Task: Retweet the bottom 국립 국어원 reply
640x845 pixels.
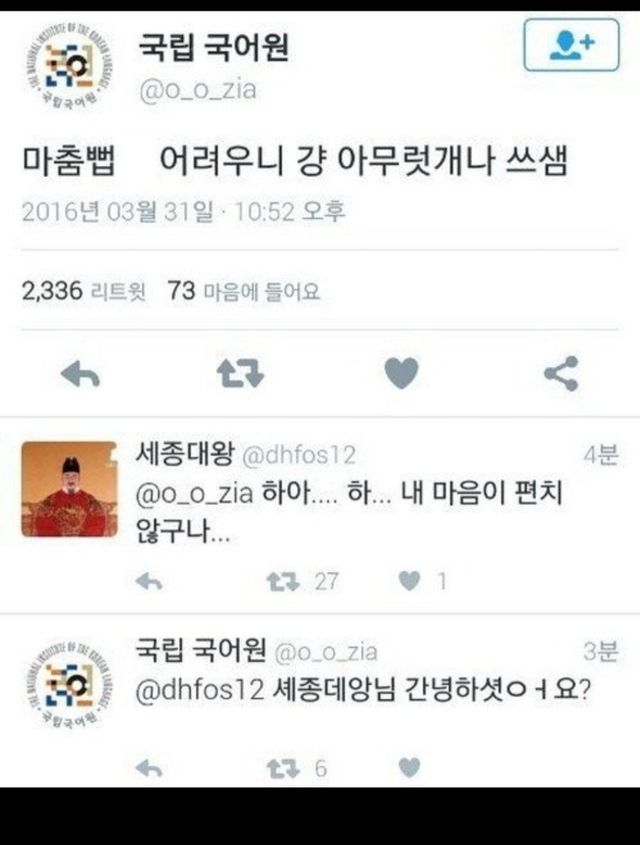Action: click(x=283, y=768)
